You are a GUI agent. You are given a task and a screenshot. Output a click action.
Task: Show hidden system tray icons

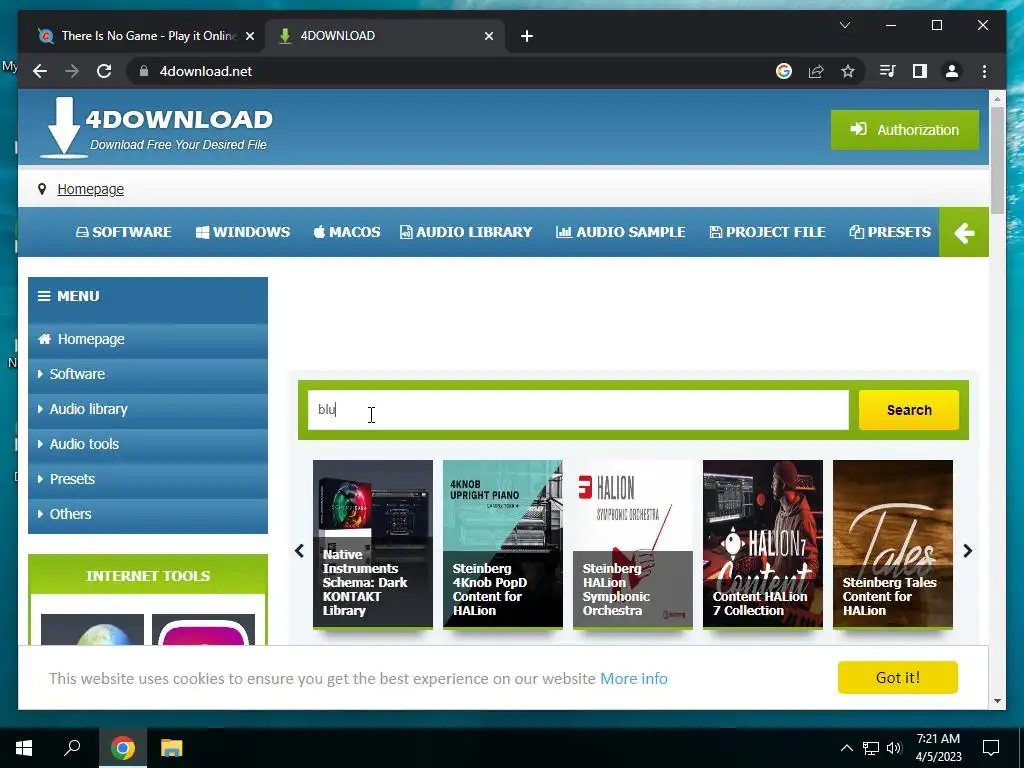pos(846,748)
